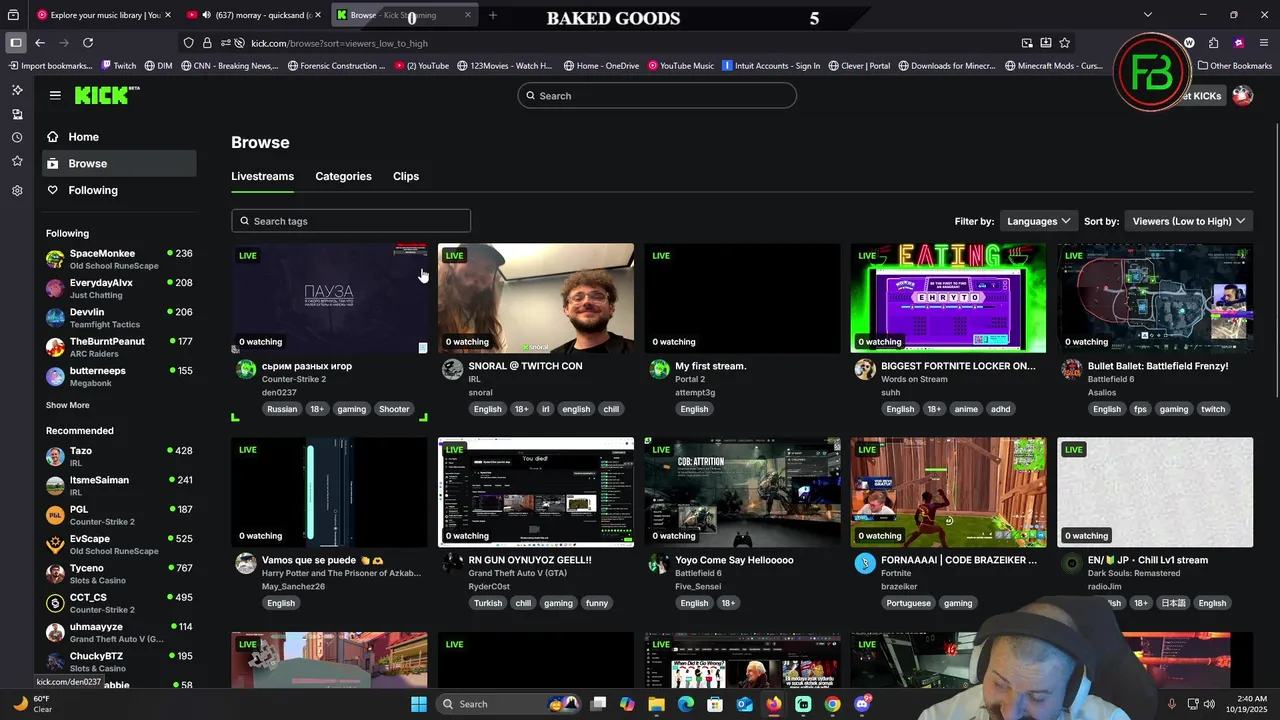Open the uhmaayyze recommended channel
This screenshot has height=720, width=1280.
(119, 632)
